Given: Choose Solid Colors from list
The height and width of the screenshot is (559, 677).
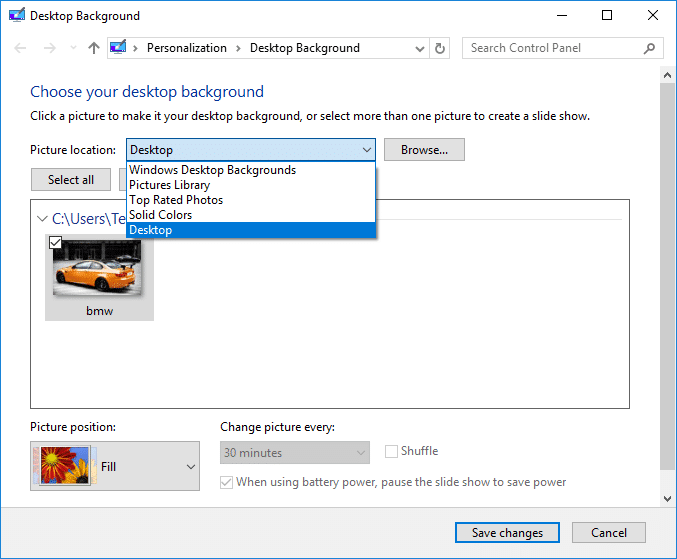Looking at the screenshot, I should click(251, 215).
